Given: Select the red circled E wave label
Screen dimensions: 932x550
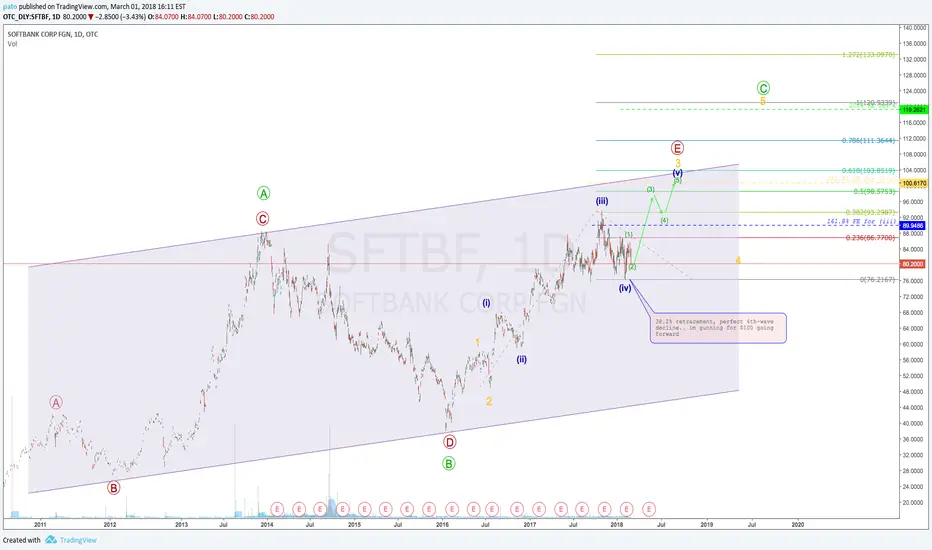Looking at the screenshot, I should point(677,147).
